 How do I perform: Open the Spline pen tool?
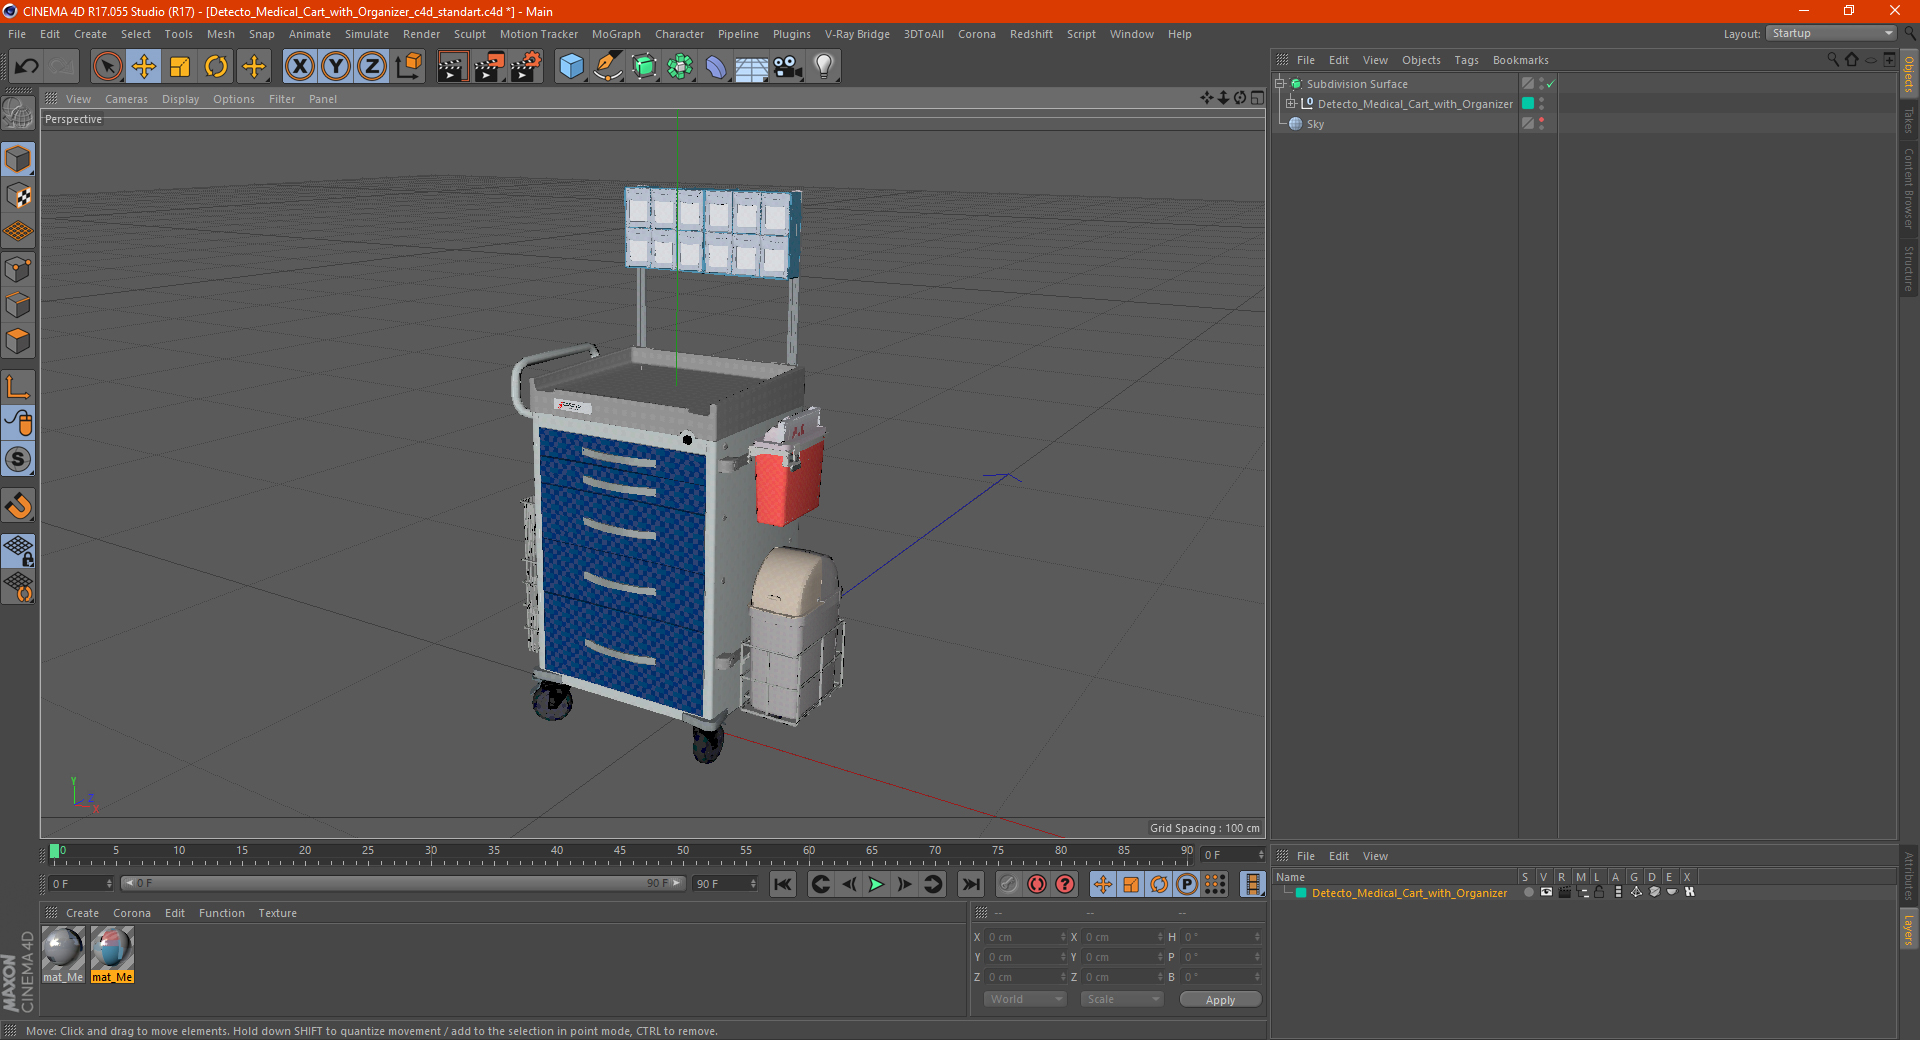[608, 67]
